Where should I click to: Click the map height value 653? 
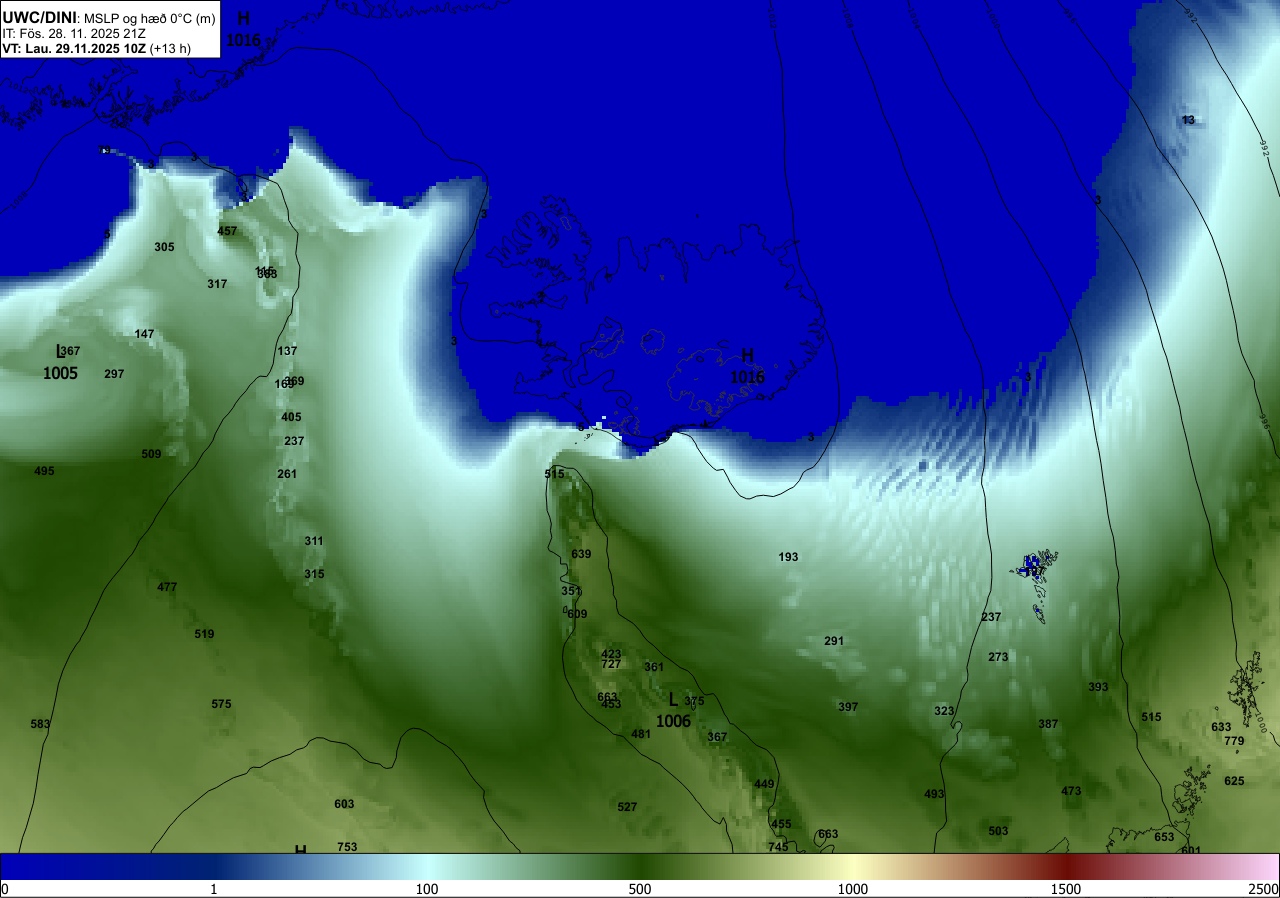(1164, 837)
